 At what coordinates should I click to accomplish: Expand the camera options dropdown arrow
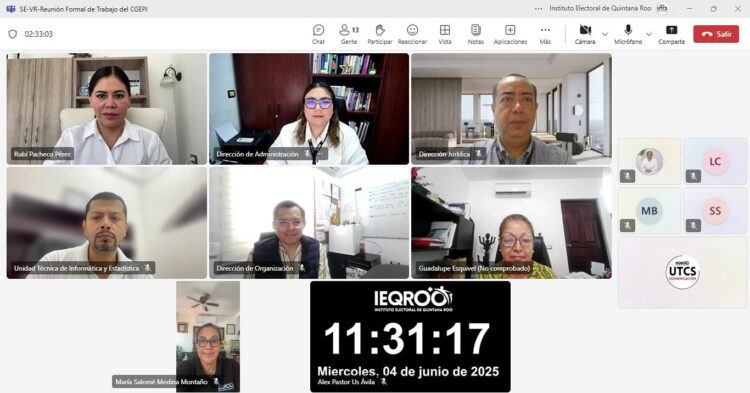click(605, 34)
